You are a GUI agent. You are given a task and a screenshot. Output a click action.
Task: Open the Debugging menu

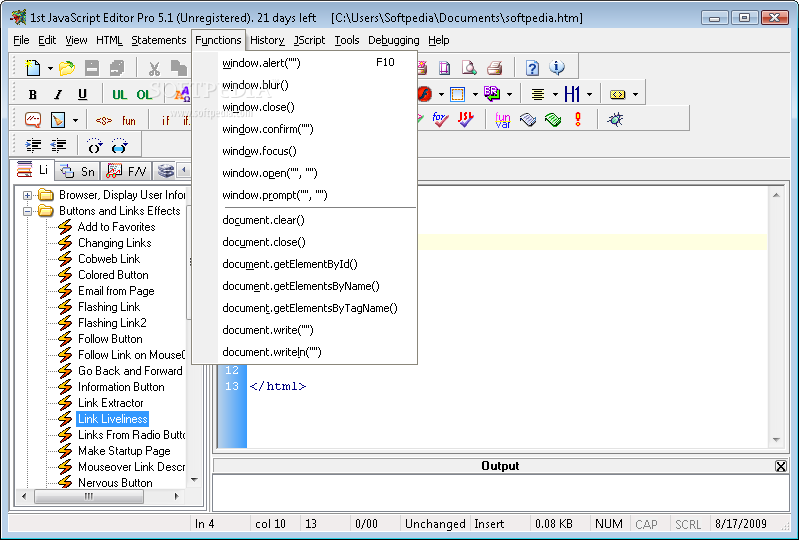(x=394, y=40)
